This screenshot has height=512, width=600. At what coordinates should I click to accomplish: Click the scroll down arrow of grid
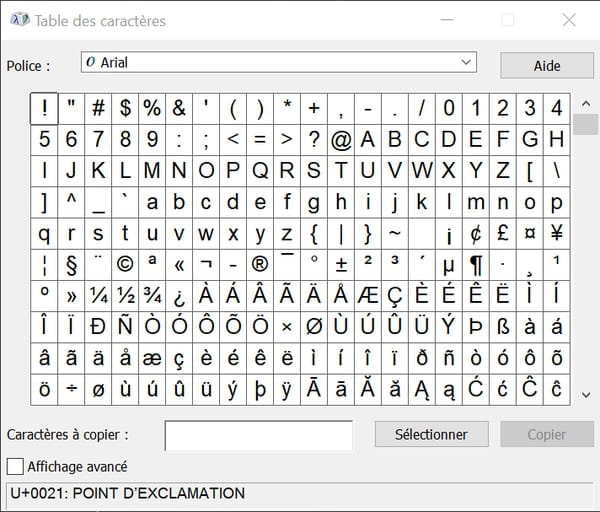(585, 395)
